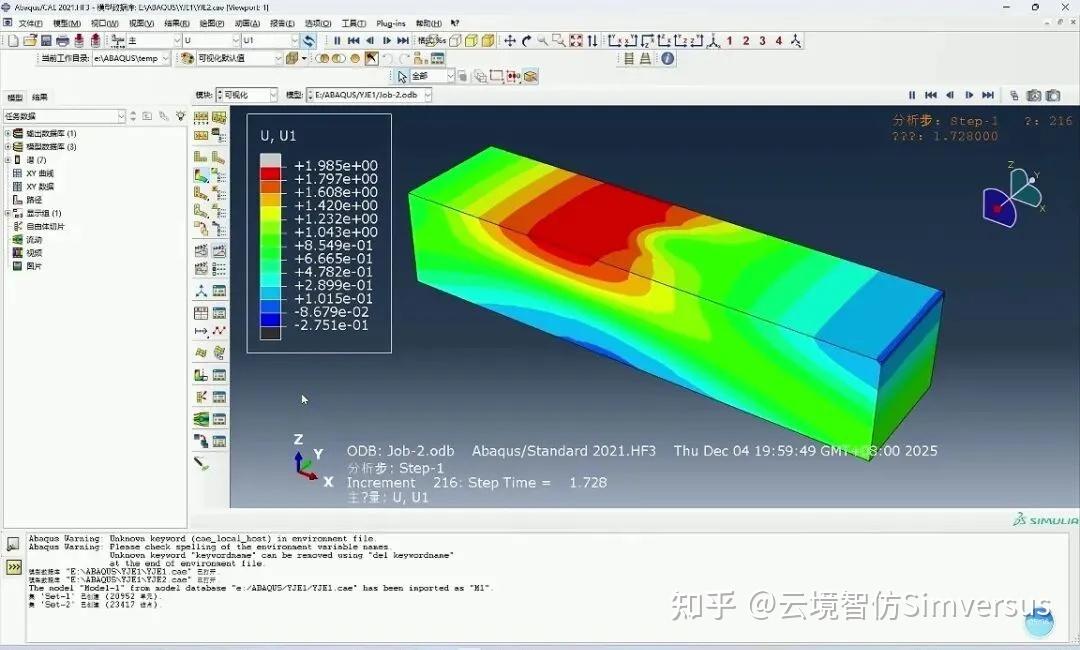Open the U field output dropdown
The height and width of the screenshot is (650, 1080).
[x=235, y=41]
